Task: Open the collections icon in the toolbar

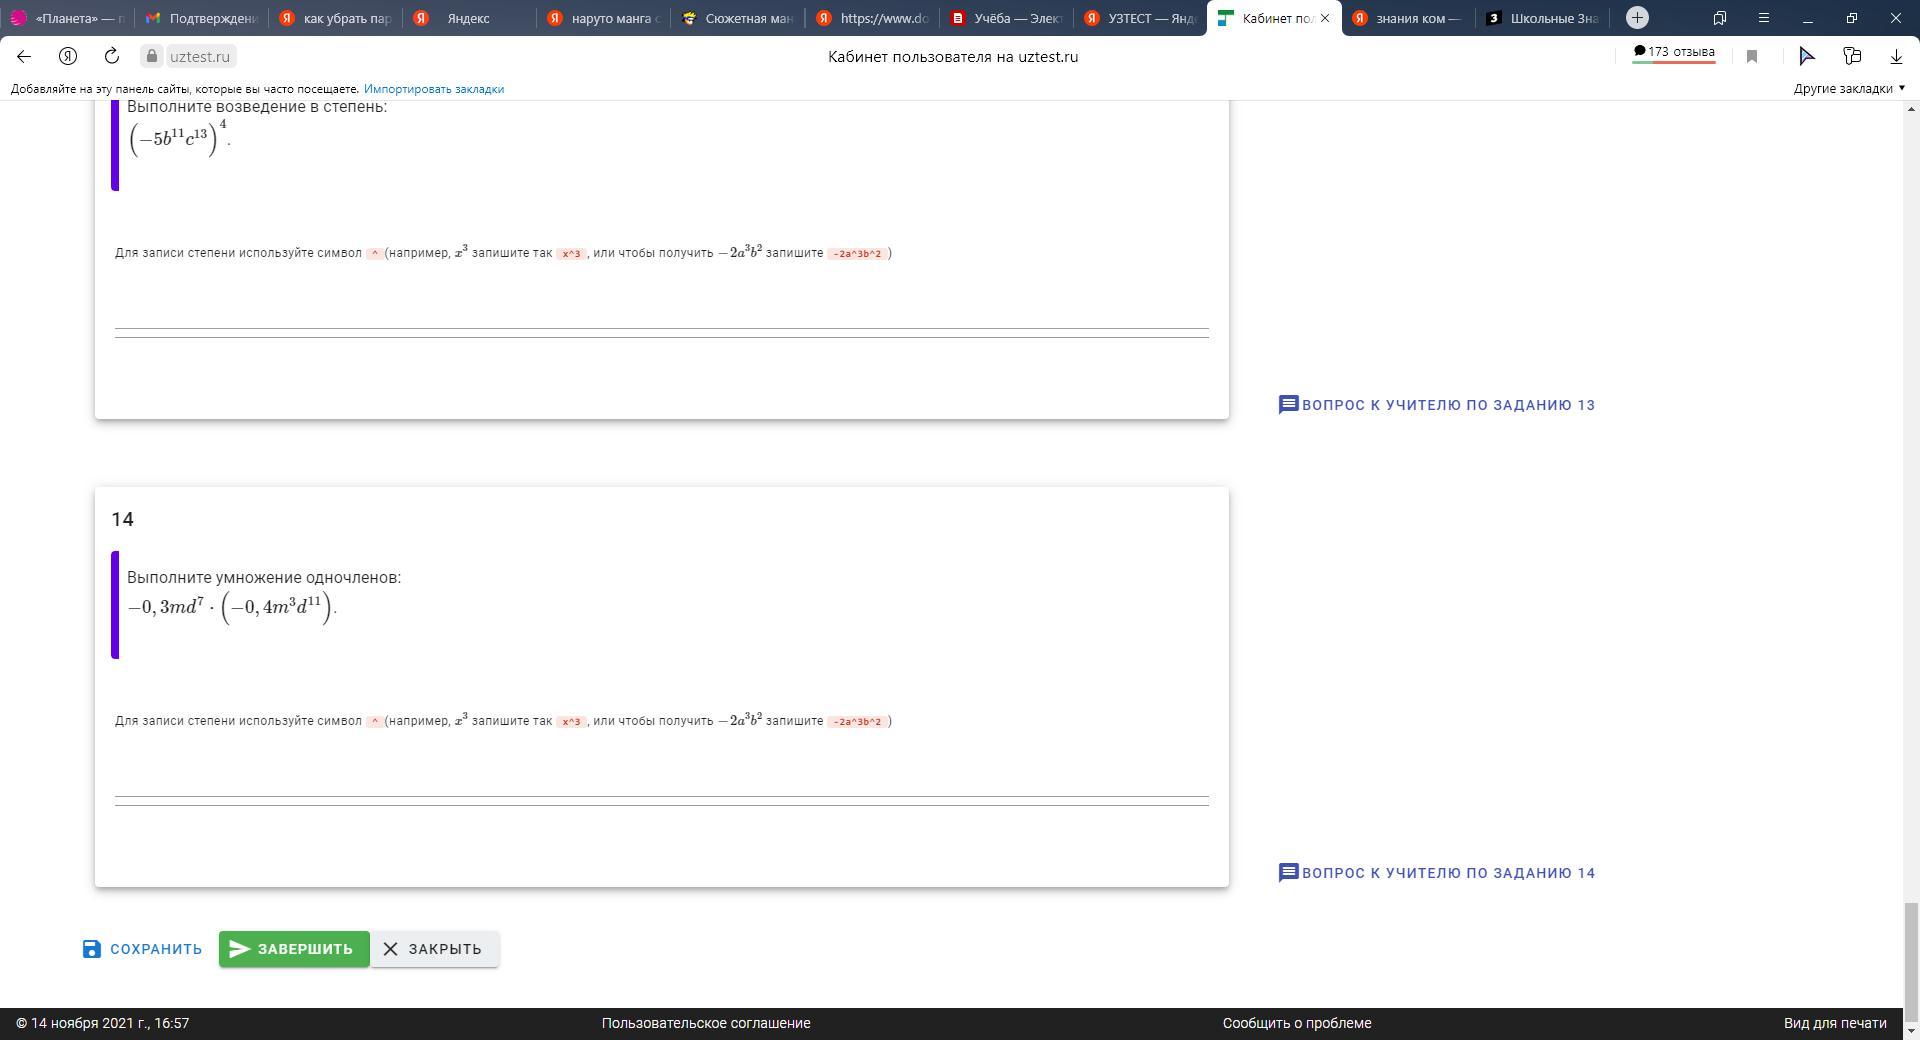Action: [1852, 57]
